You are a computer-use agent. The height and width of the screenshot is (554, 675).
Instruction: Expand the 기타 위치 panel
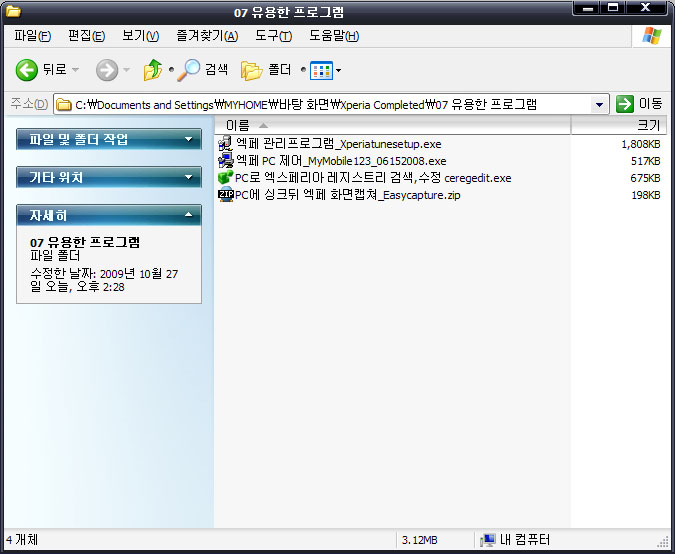pos(188,178)
